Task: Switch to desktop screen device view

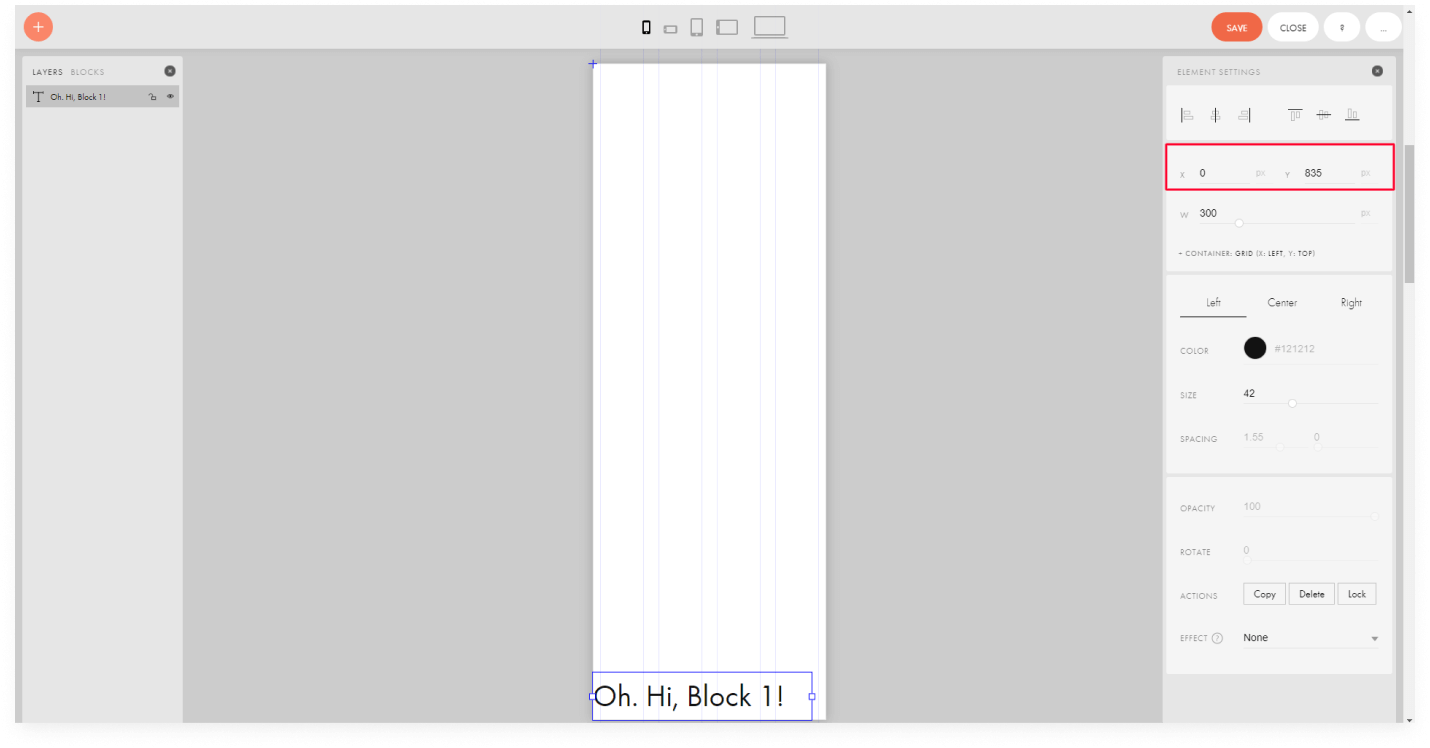Action: [x=769, y=27]
